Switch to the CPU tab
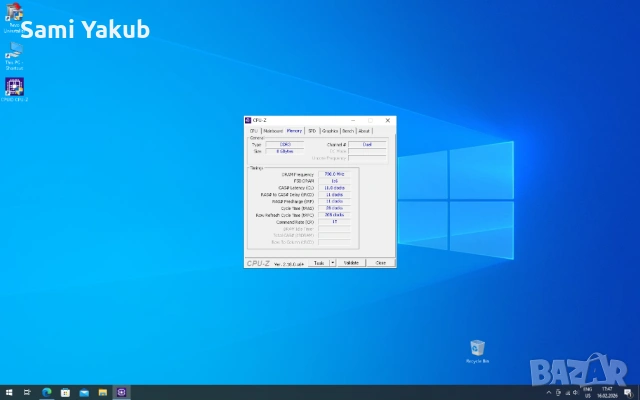640x400 pixels. coord(254,131)
